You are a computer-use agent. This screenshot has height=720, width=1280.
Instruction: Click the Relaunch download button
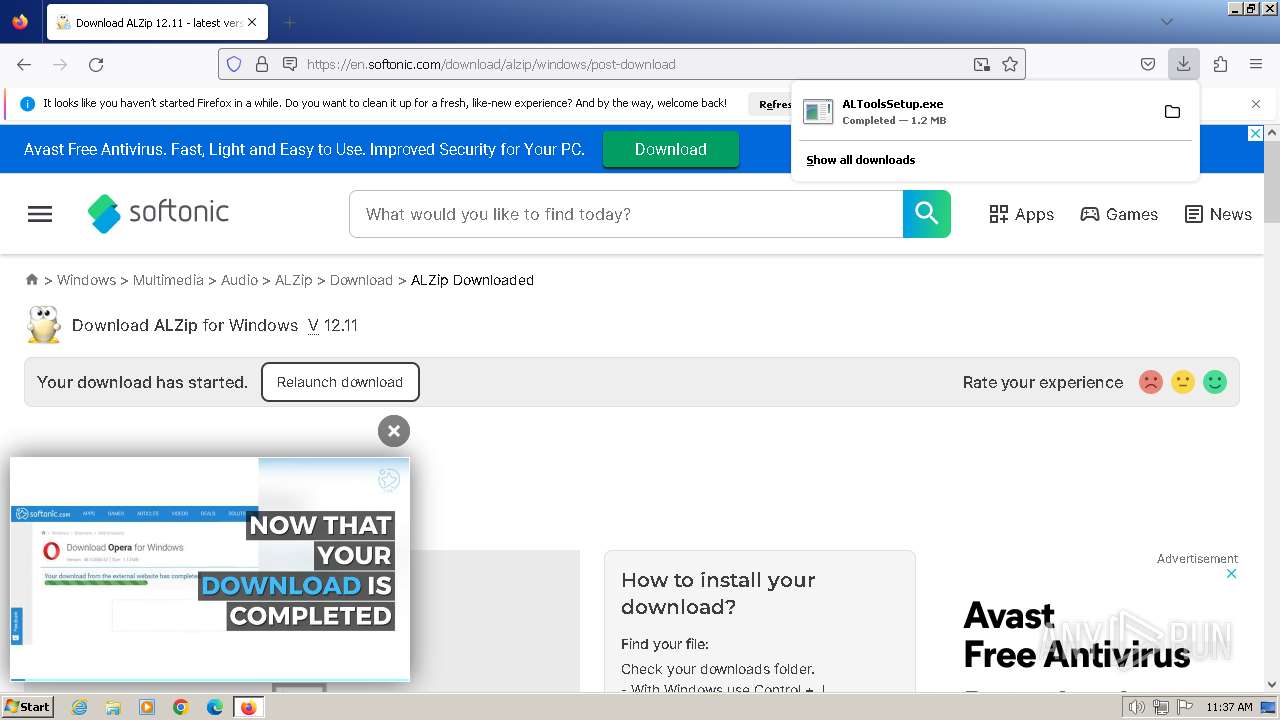tap(340, 382)
